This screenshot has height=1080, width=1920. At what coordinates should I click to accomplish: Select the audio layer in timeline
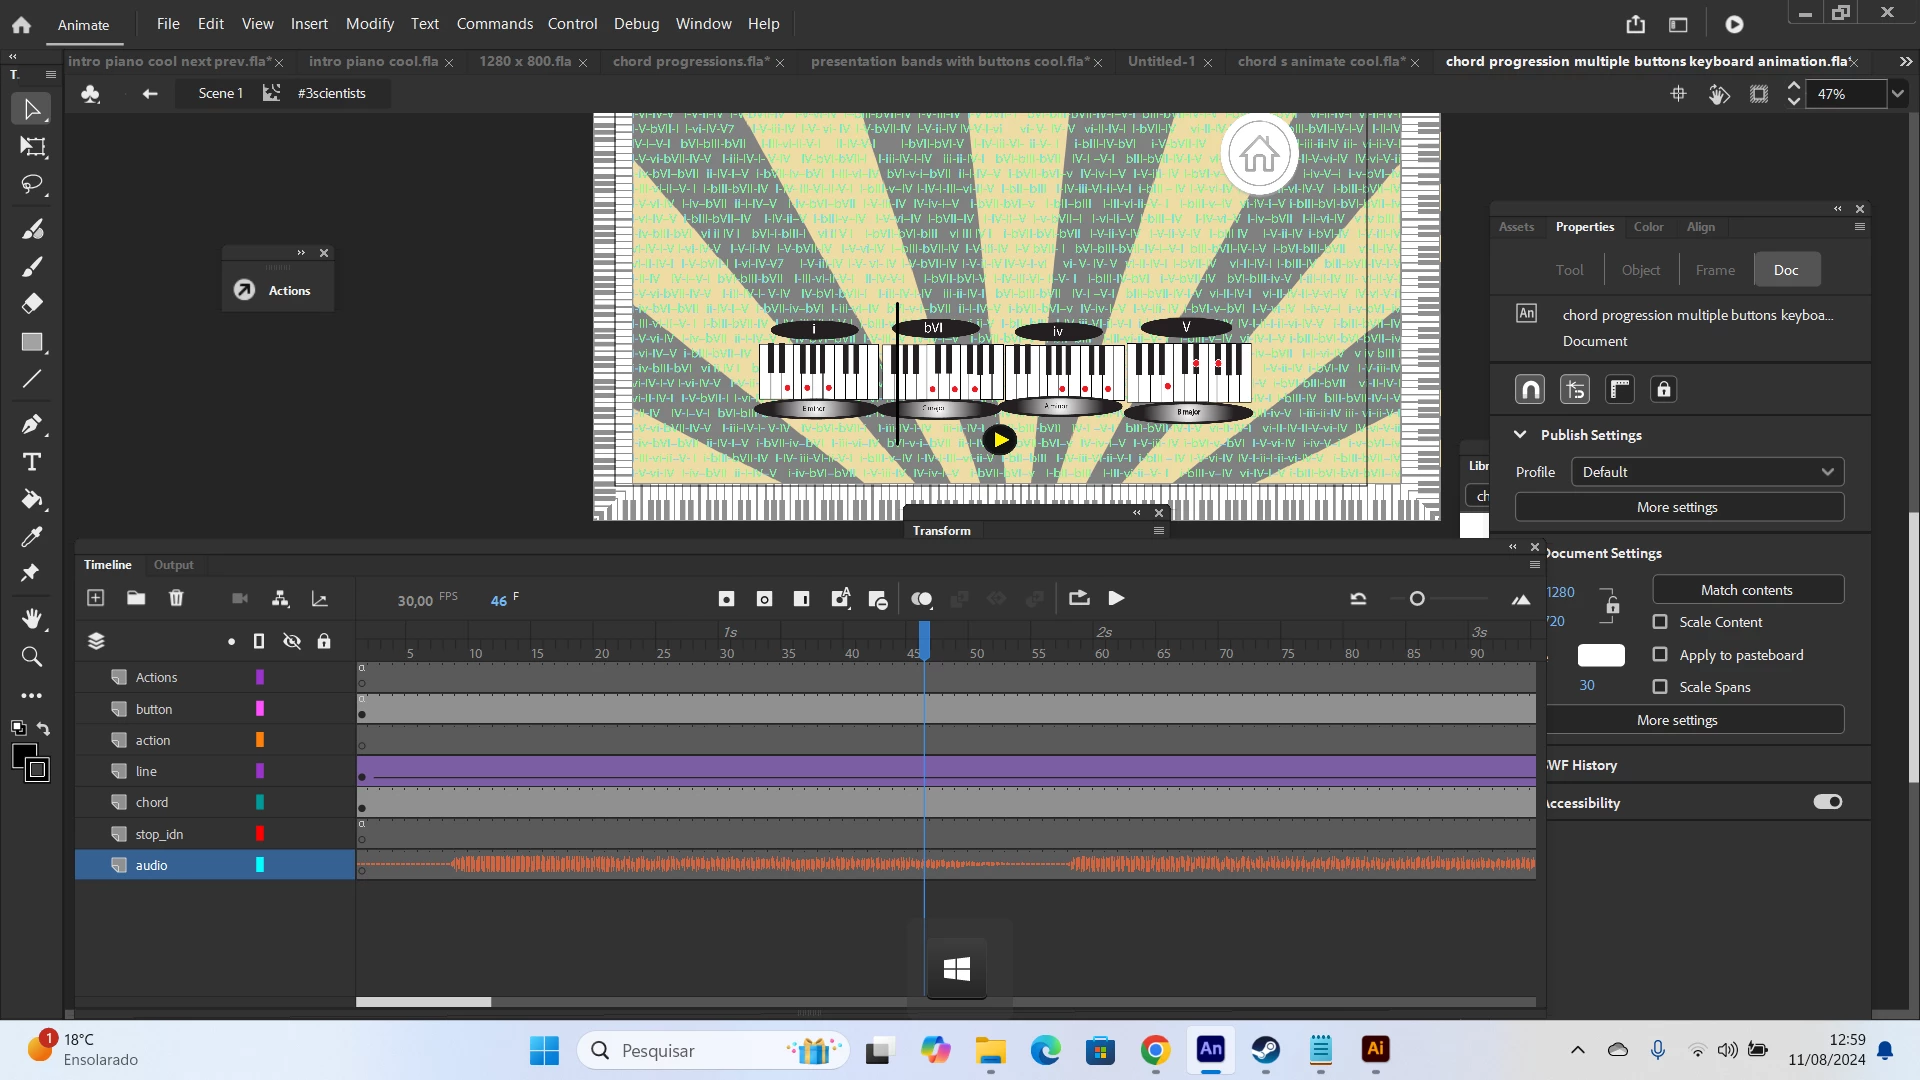click(x=152, y=865)
